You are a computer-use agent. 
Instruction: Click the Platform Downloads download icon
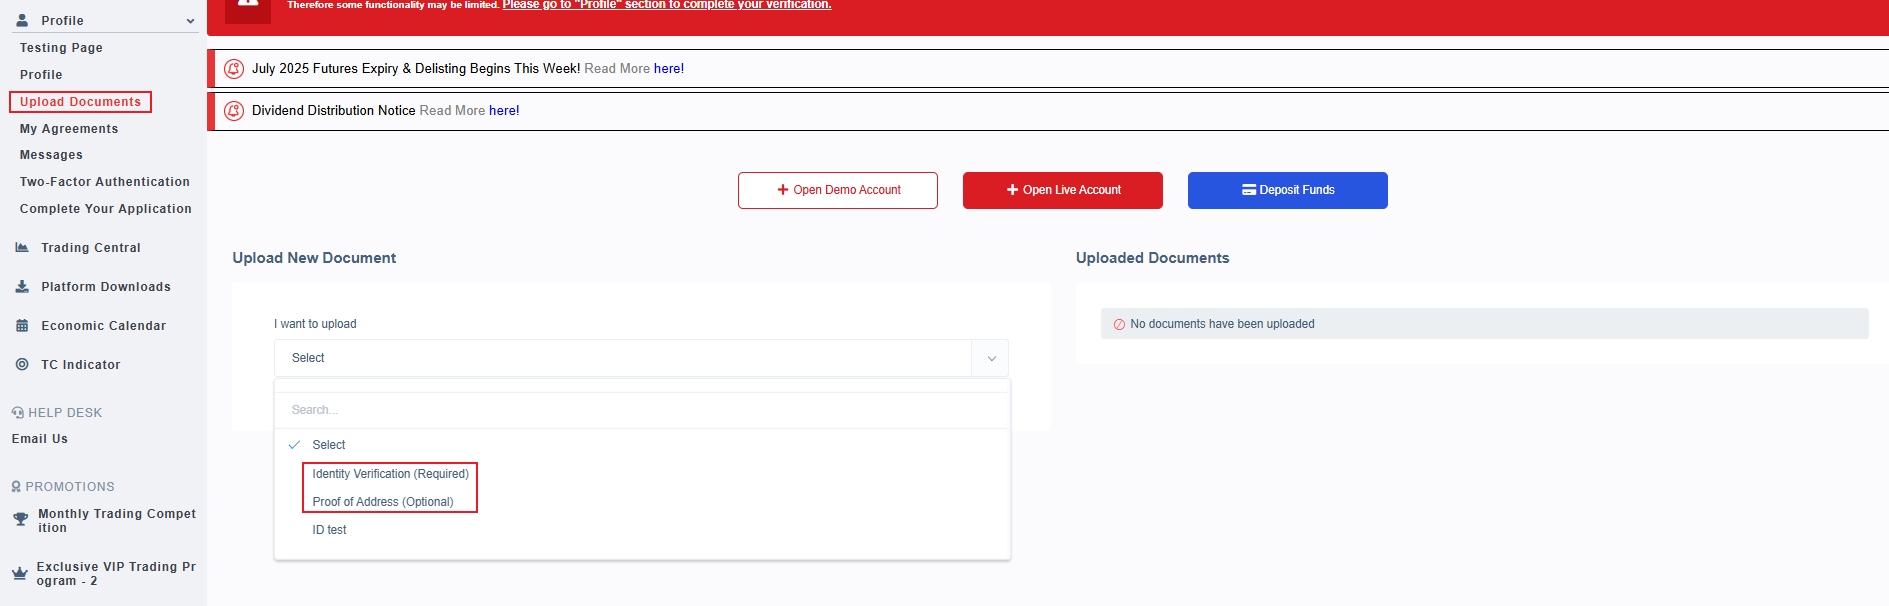[x=22, y=286]
